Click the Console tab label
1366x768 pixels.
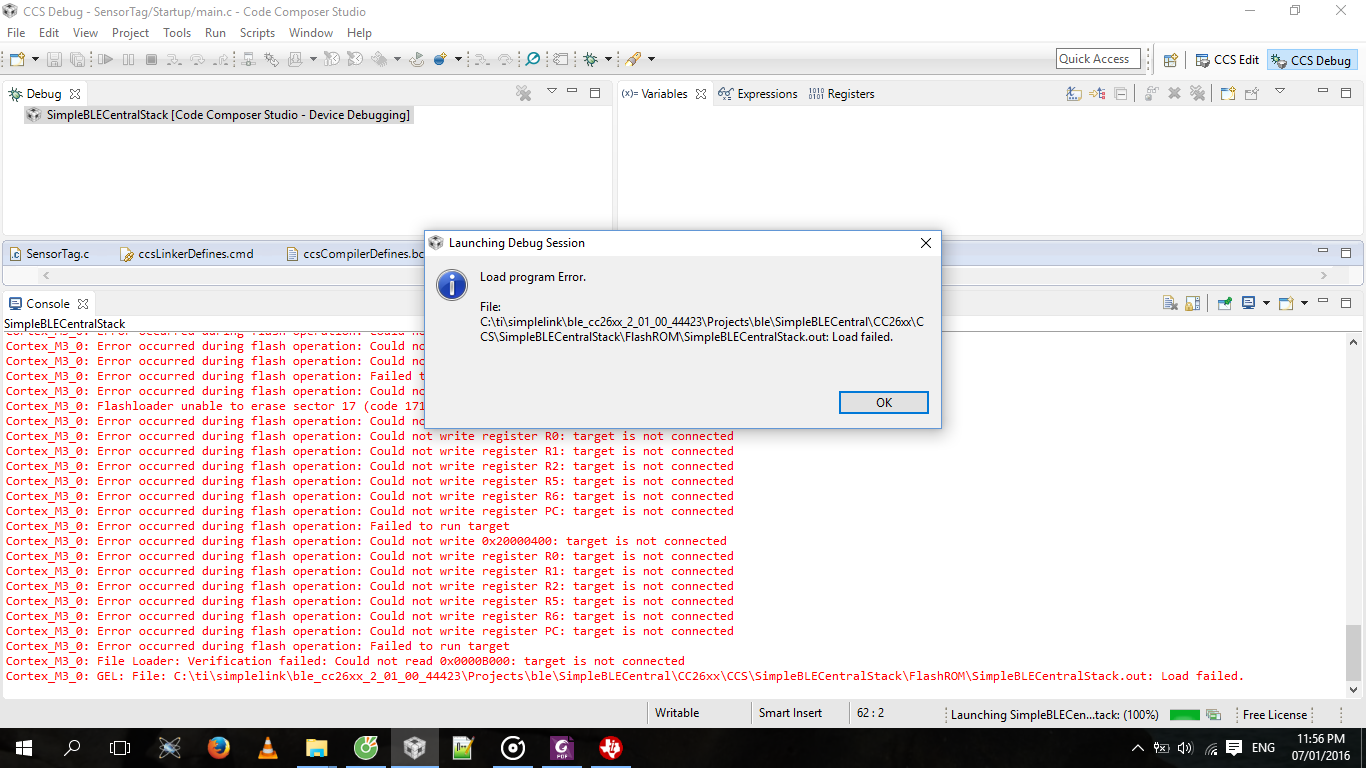47,304
